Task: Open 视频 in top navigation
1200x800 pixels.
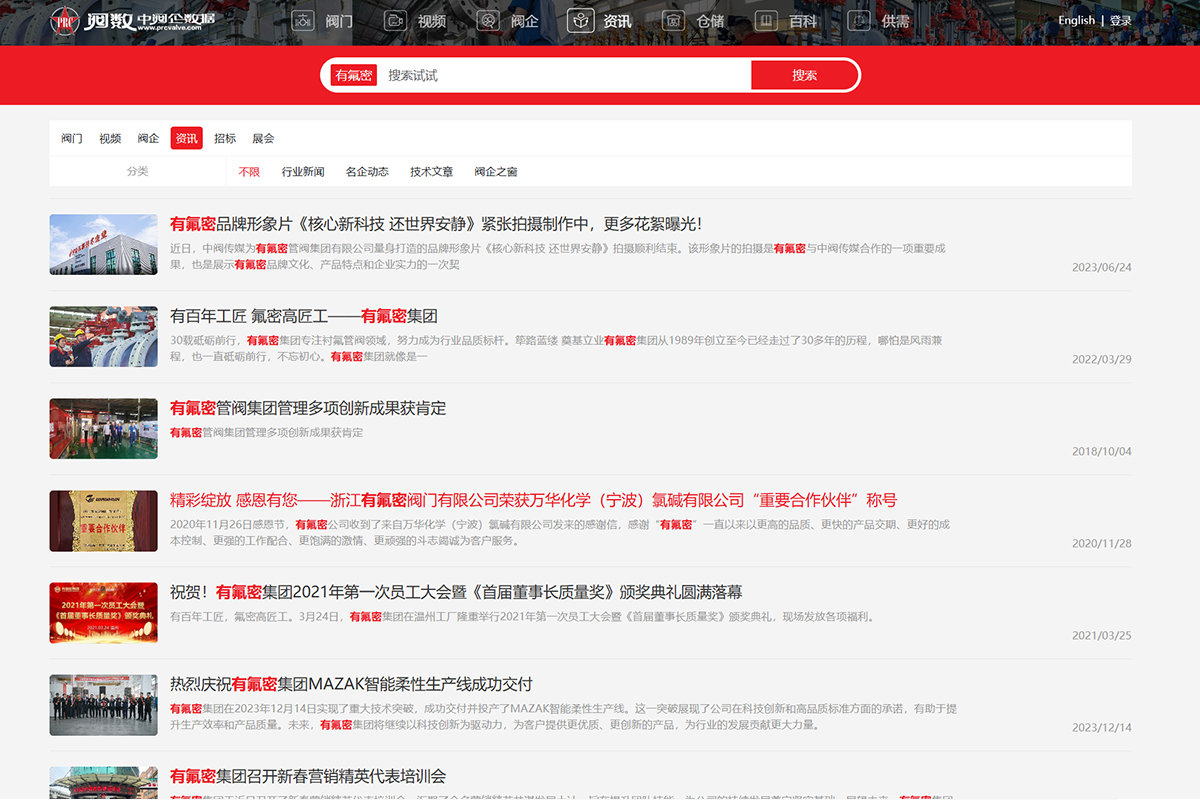Action: pos(432,21)
